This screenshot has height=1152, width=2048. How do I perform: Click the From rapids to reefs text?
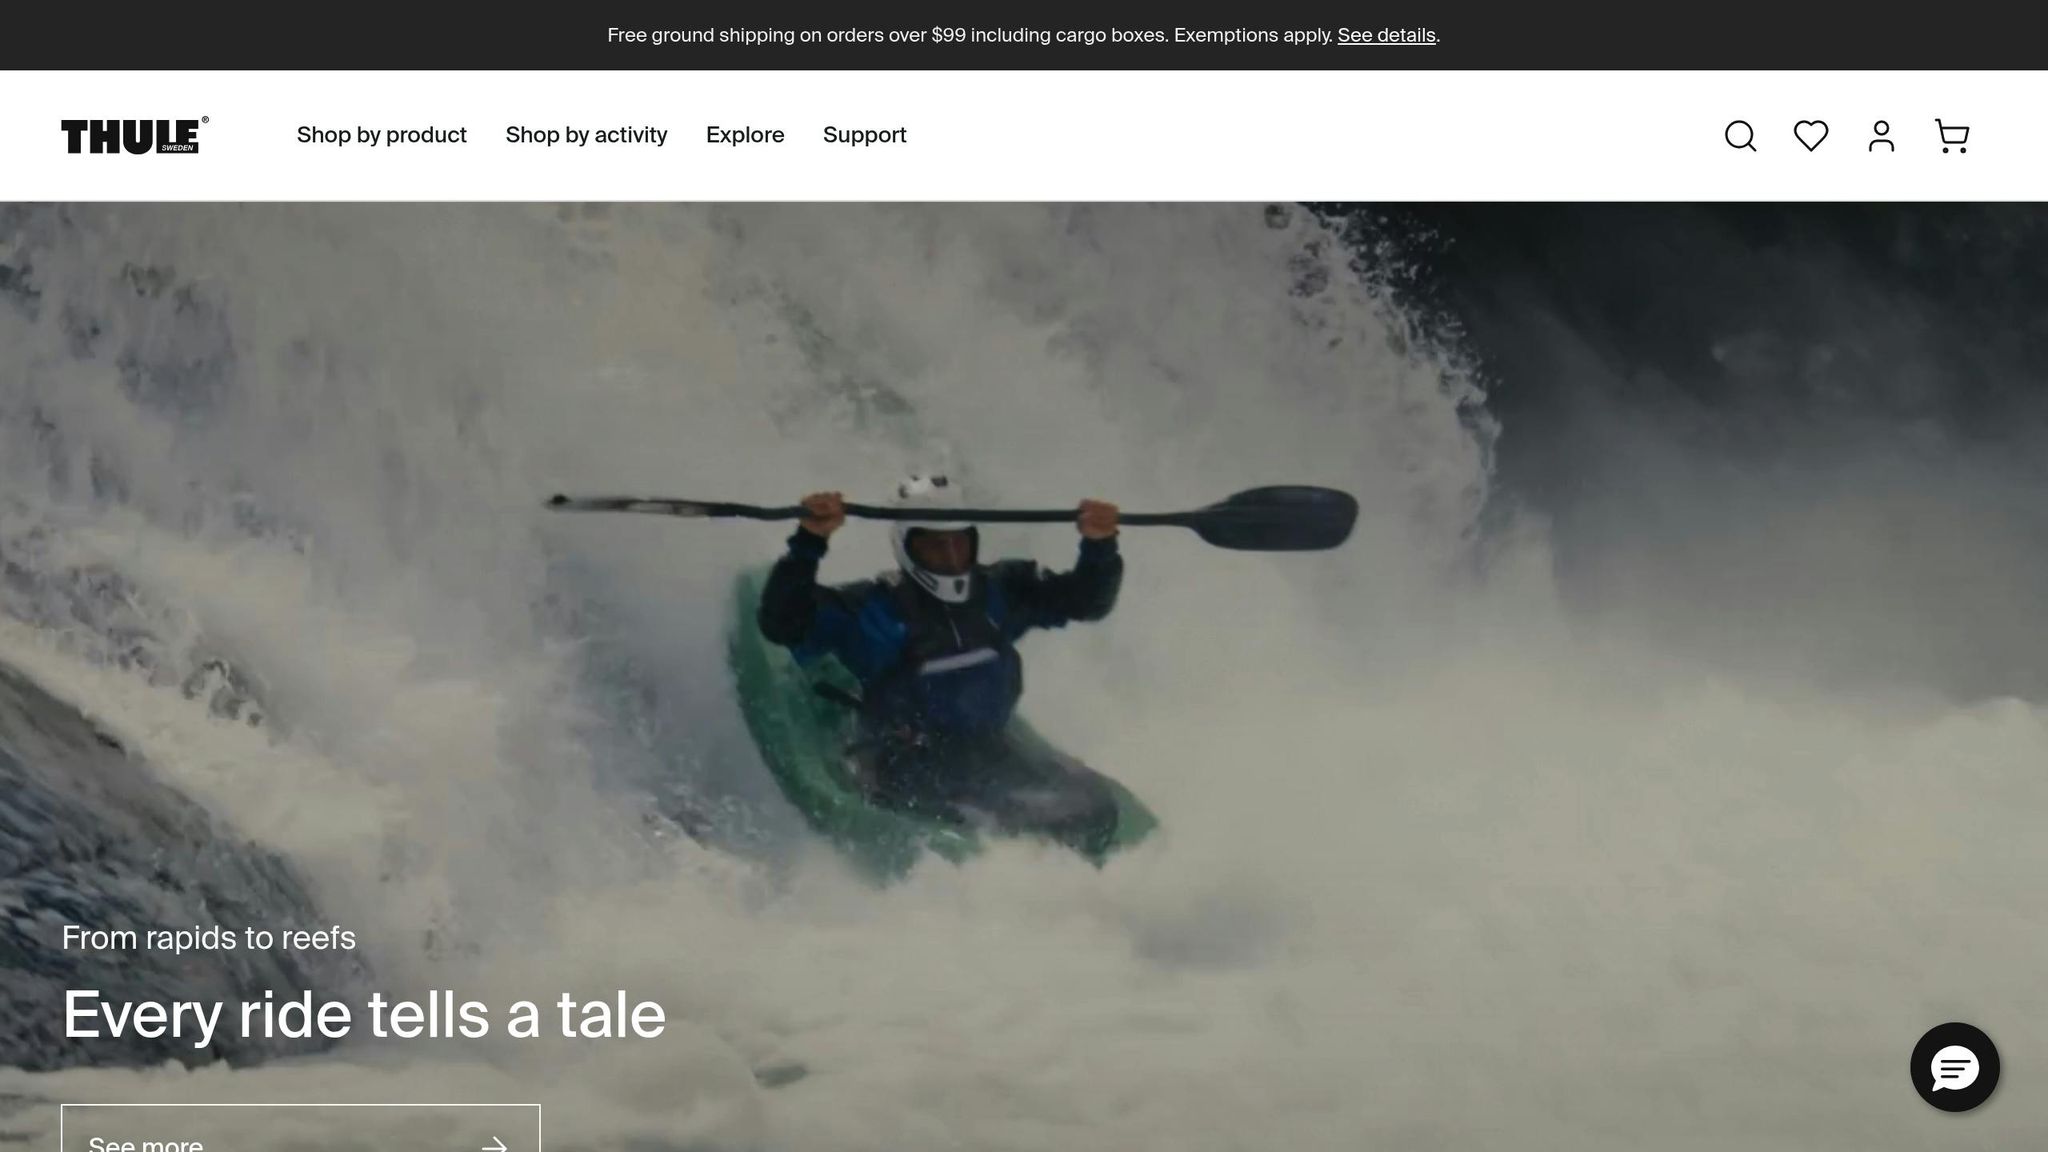click(209, 938)
